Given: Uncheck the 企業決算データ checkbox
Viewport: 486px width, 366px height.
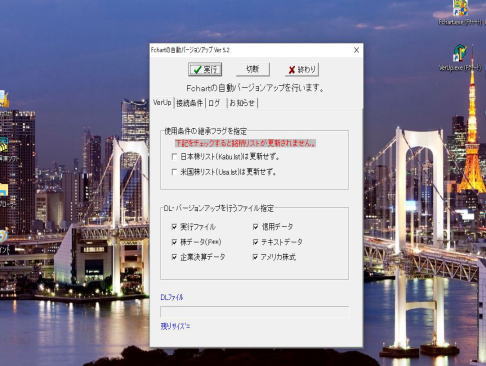Looking at the screenshot, I should click(x=174, y=257).
